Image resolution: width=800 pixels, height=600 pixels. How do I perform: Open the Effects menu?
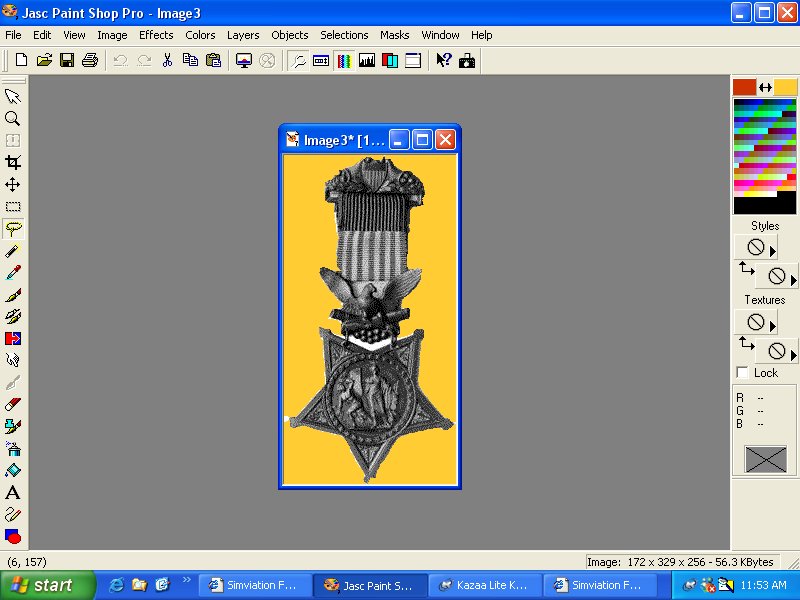[x=156, y=35]
